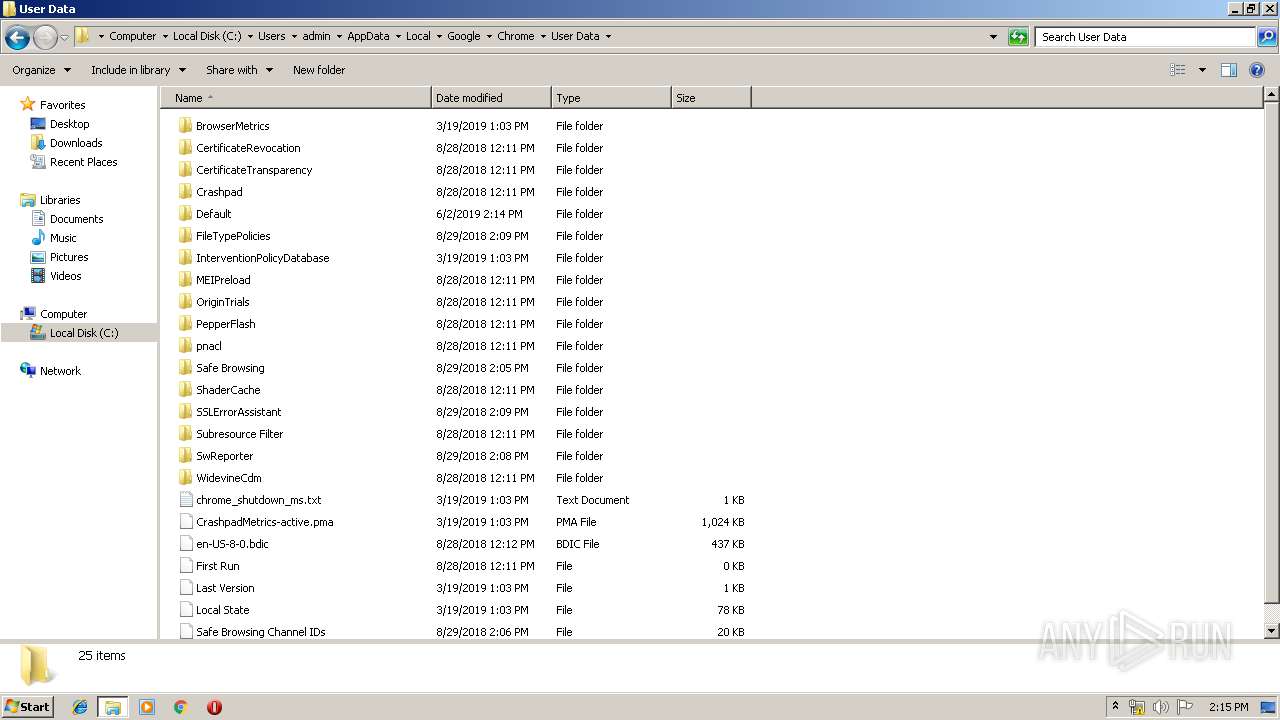Click the Search User Data field

(x=1146, y=37)
